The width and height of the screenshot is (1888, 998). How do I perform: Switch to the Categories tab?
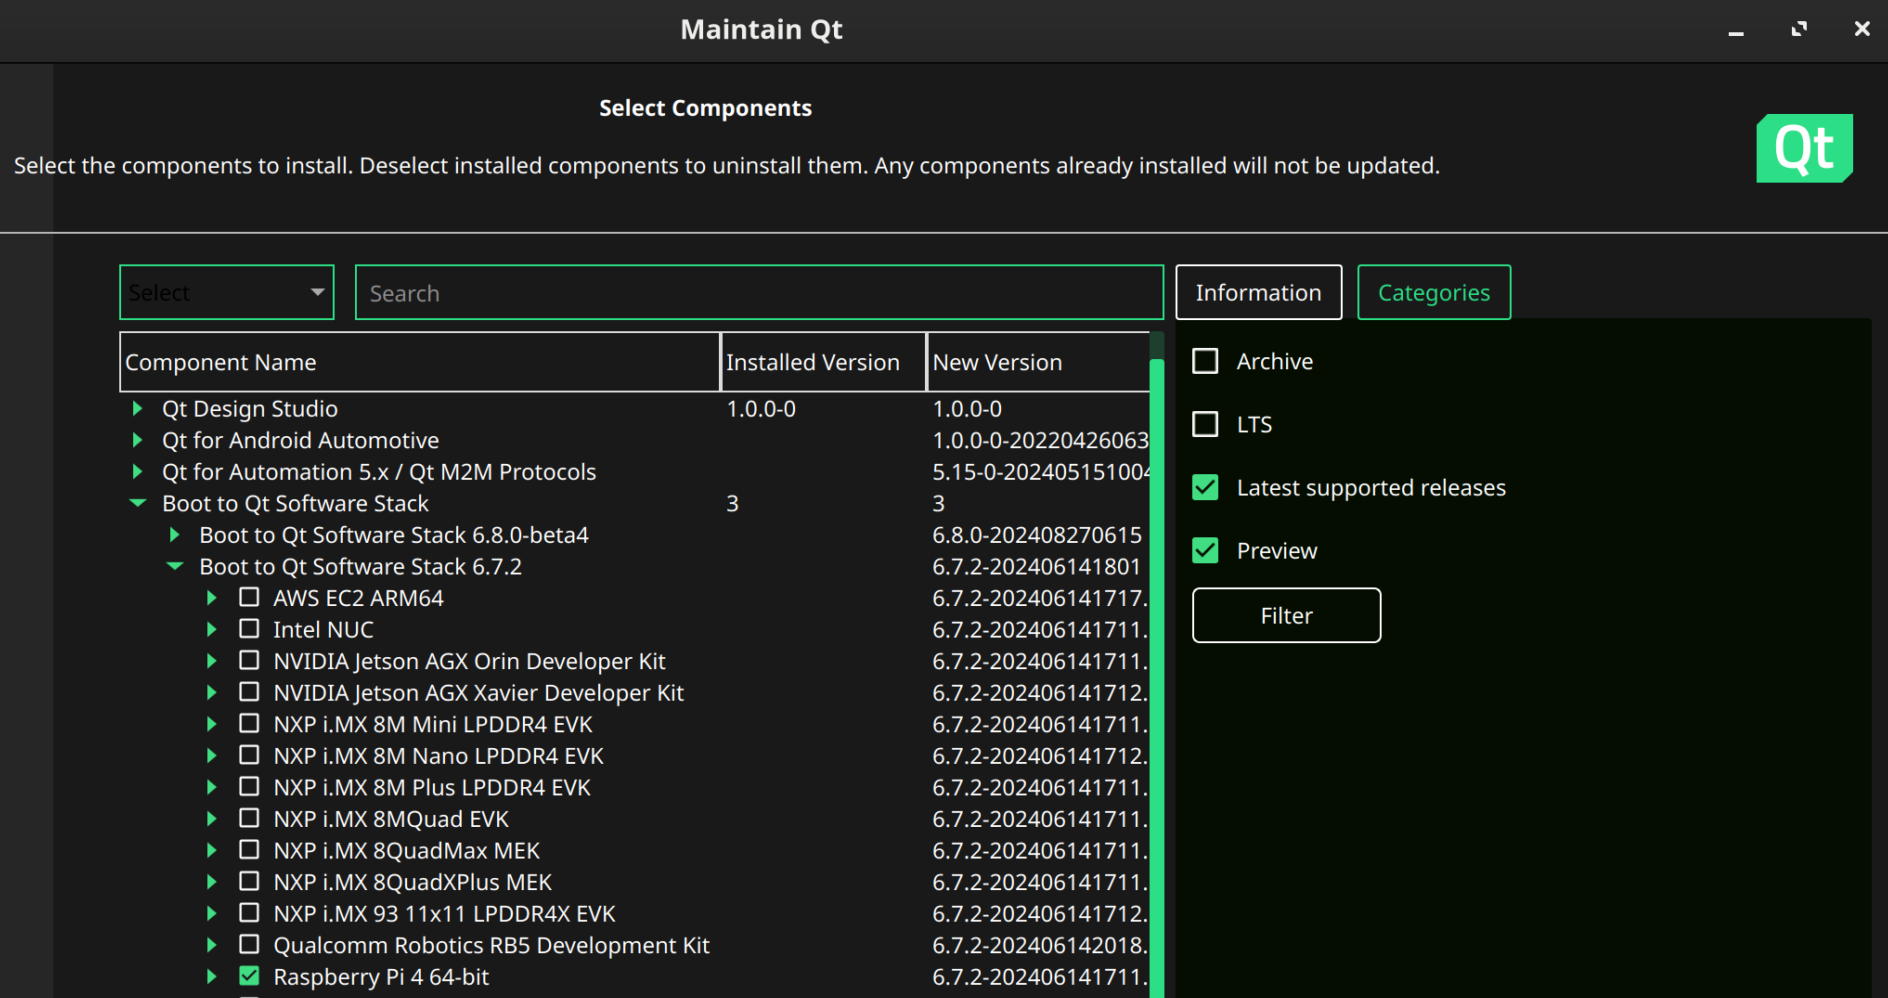[1433, 293]
